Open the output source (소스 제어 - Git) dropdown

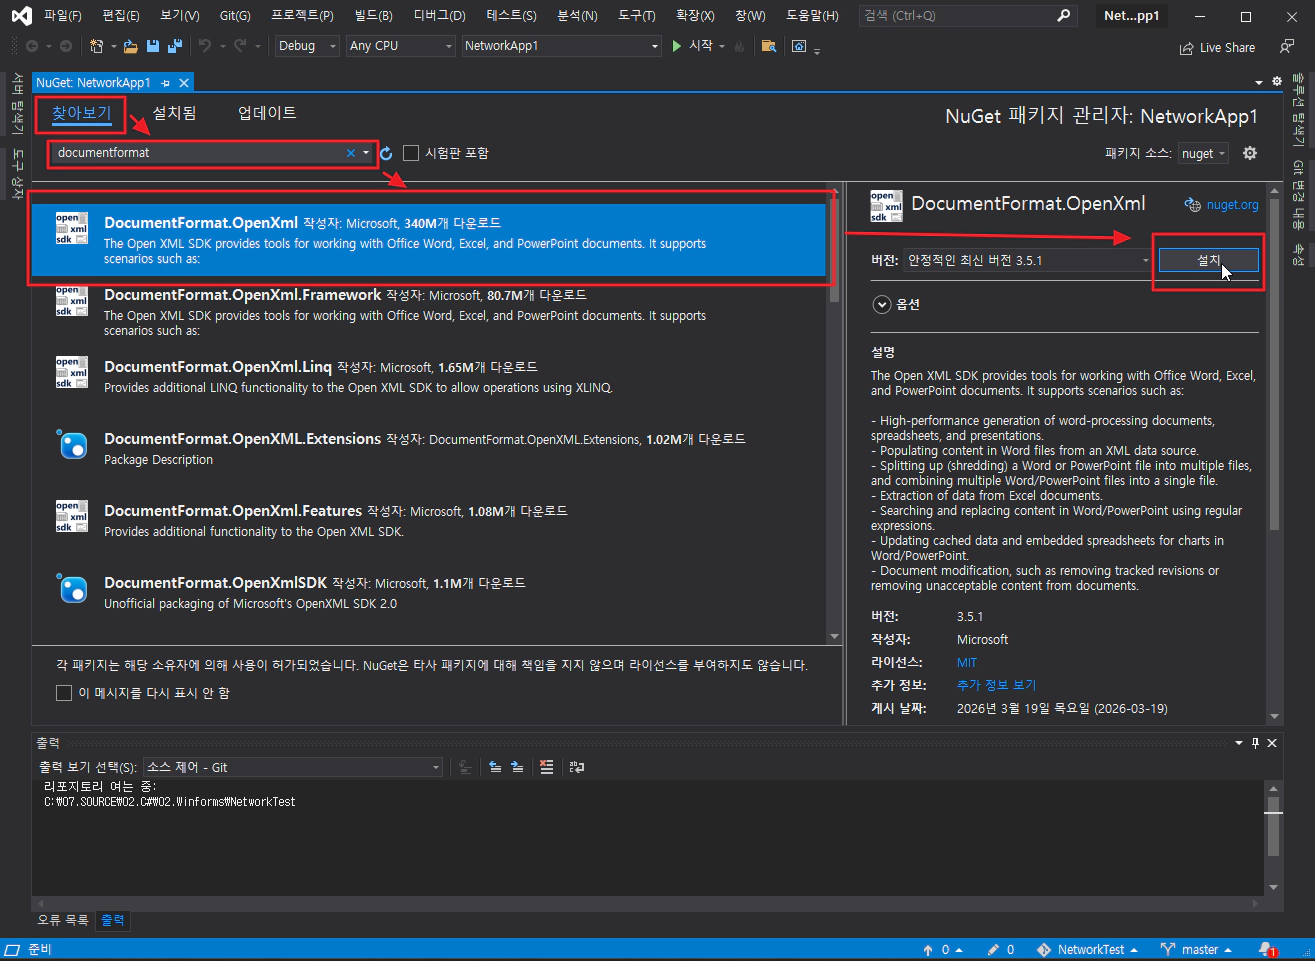293,767
